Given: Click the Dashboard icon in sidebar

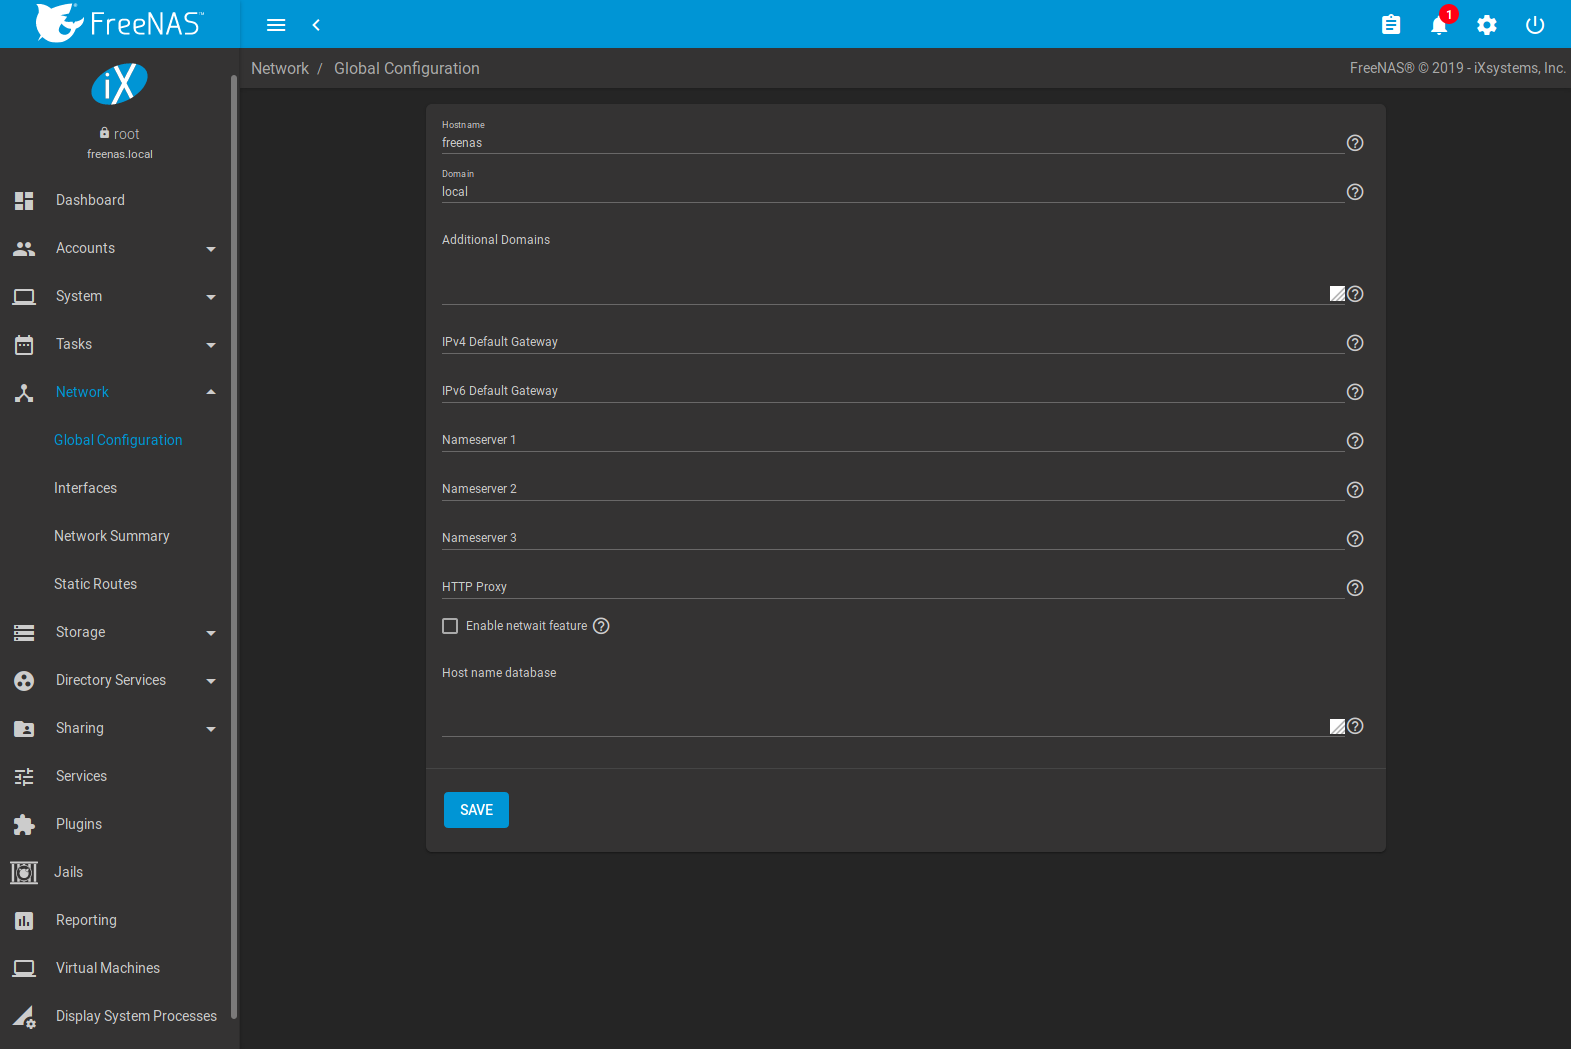Looking at the screenshot, I should pyautogui.click(x=24, y=200).
